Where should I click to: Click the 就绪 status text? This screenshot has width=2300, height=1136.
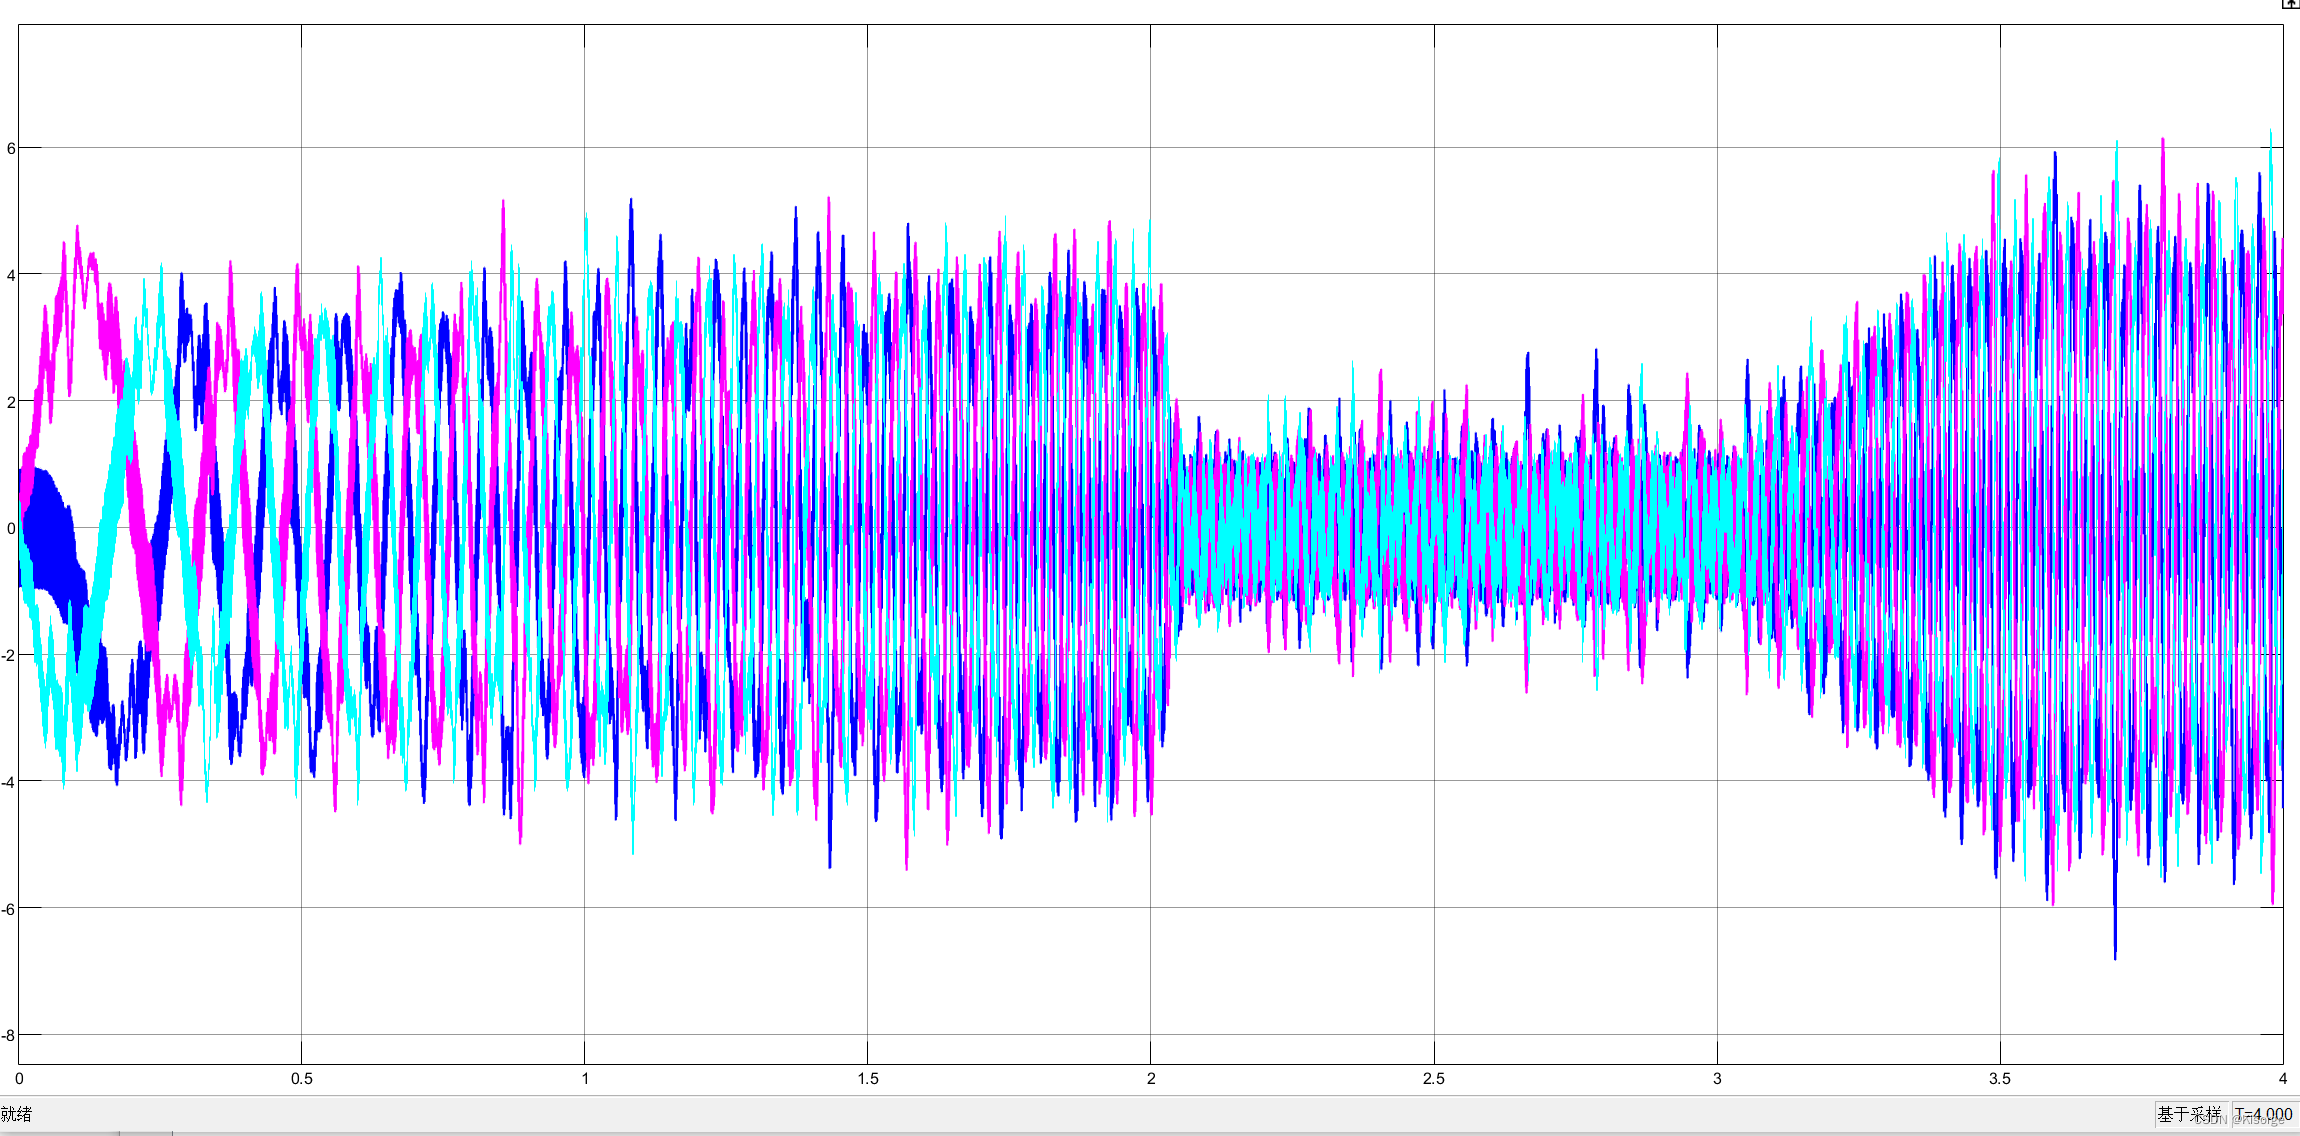(x=17, y=1114)
